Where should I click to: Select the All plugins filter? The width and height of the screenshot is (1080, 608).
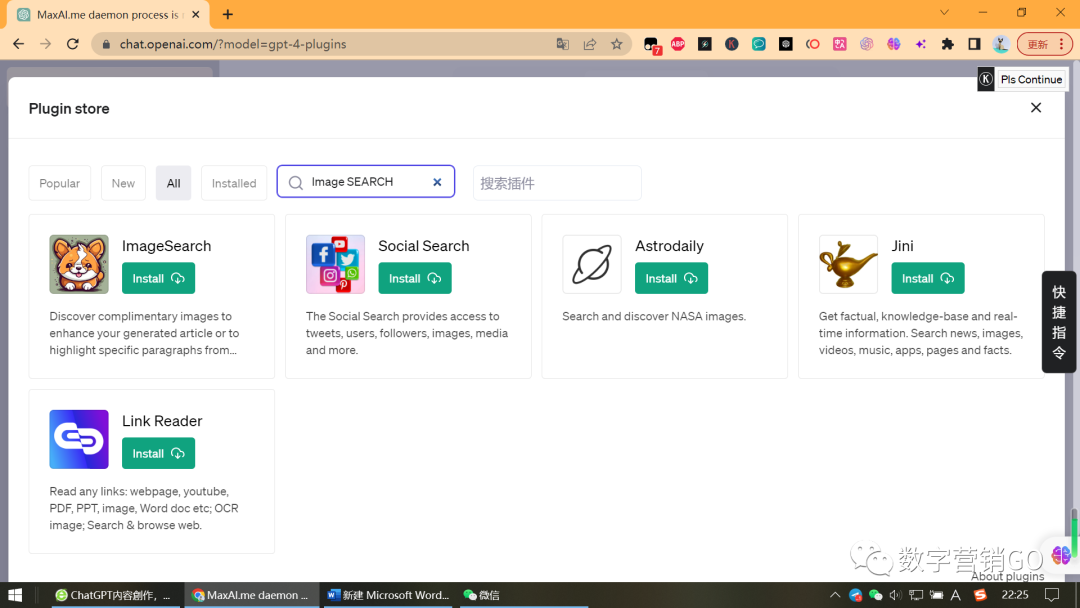(x=174, y=183)
